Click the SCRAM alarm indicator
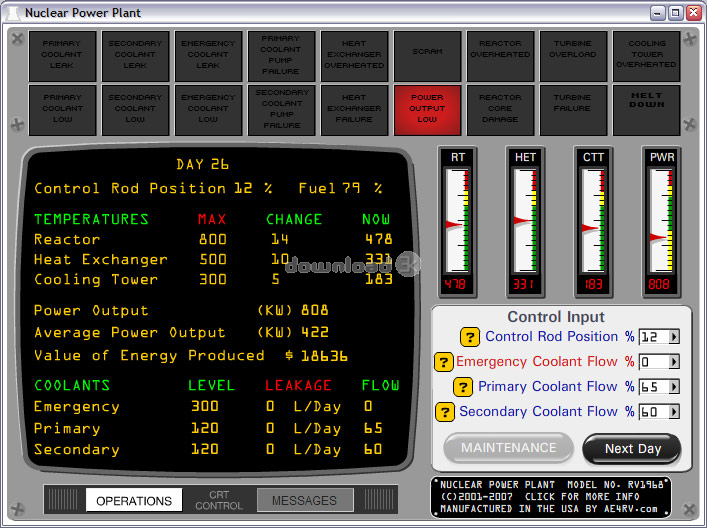Viewport: 707px width, 528px height. tap(427, 56)
